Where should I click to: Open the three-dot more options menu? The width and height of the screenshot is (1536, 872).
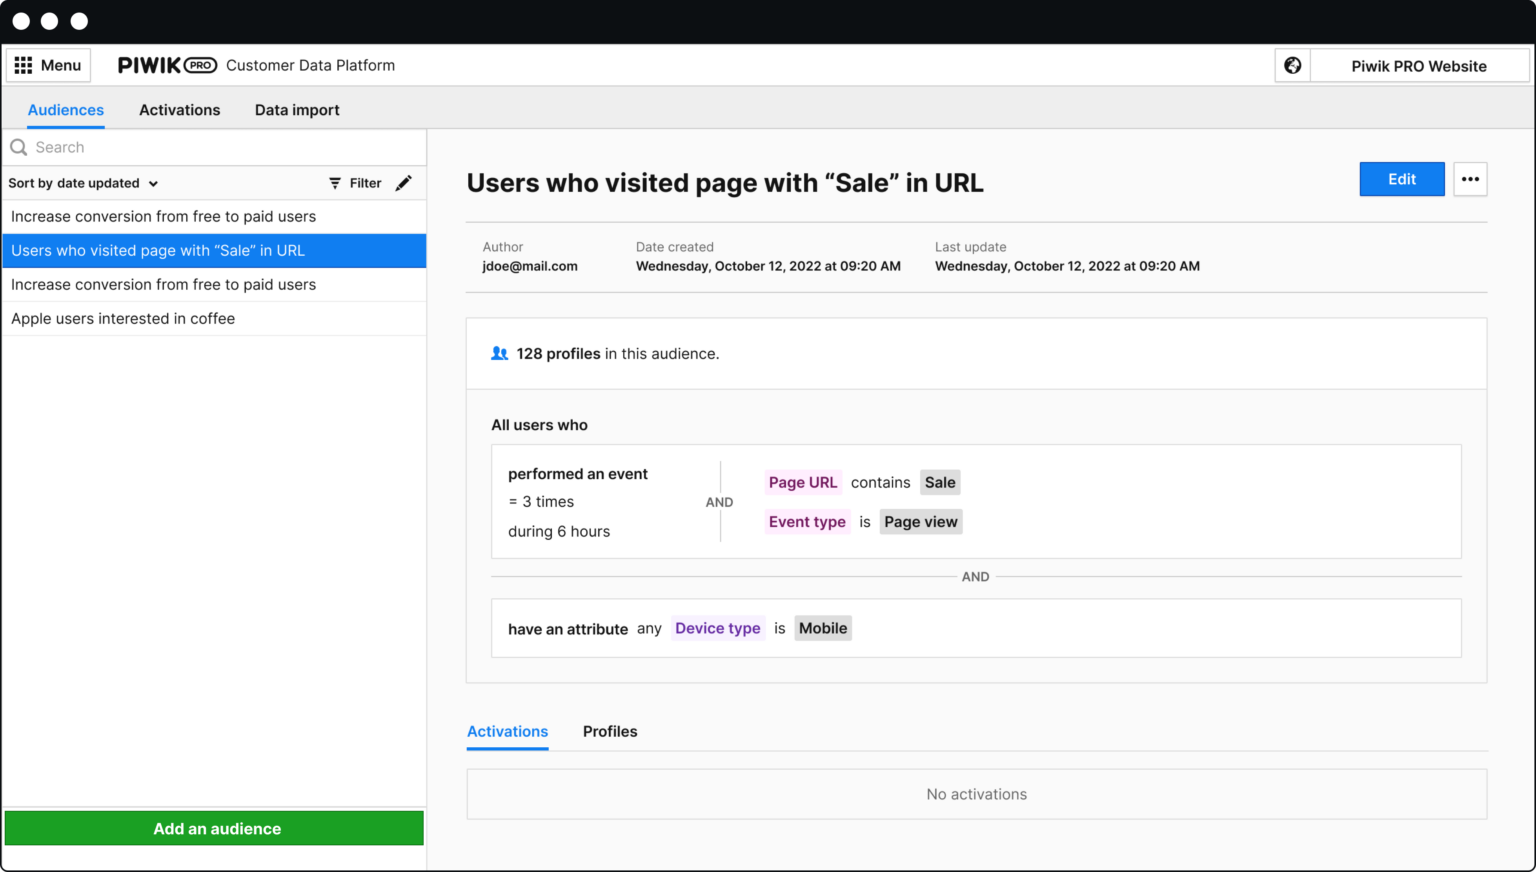[x=1470, y=179]
